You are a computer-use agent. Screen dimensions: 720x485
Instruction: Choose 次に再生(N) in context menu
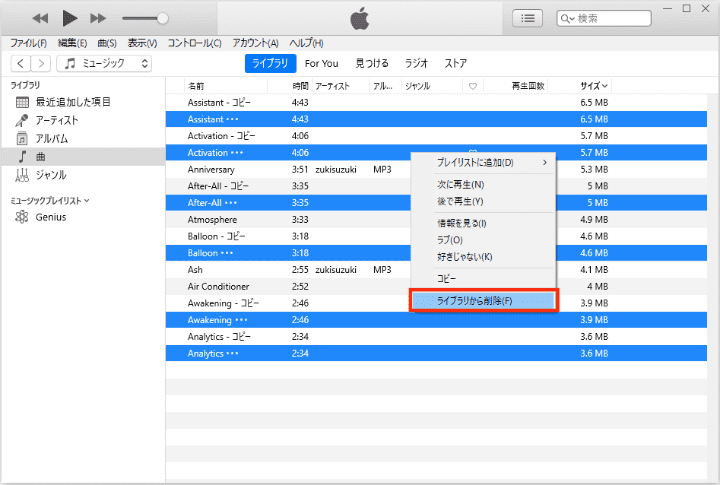(x=484, y=185)
